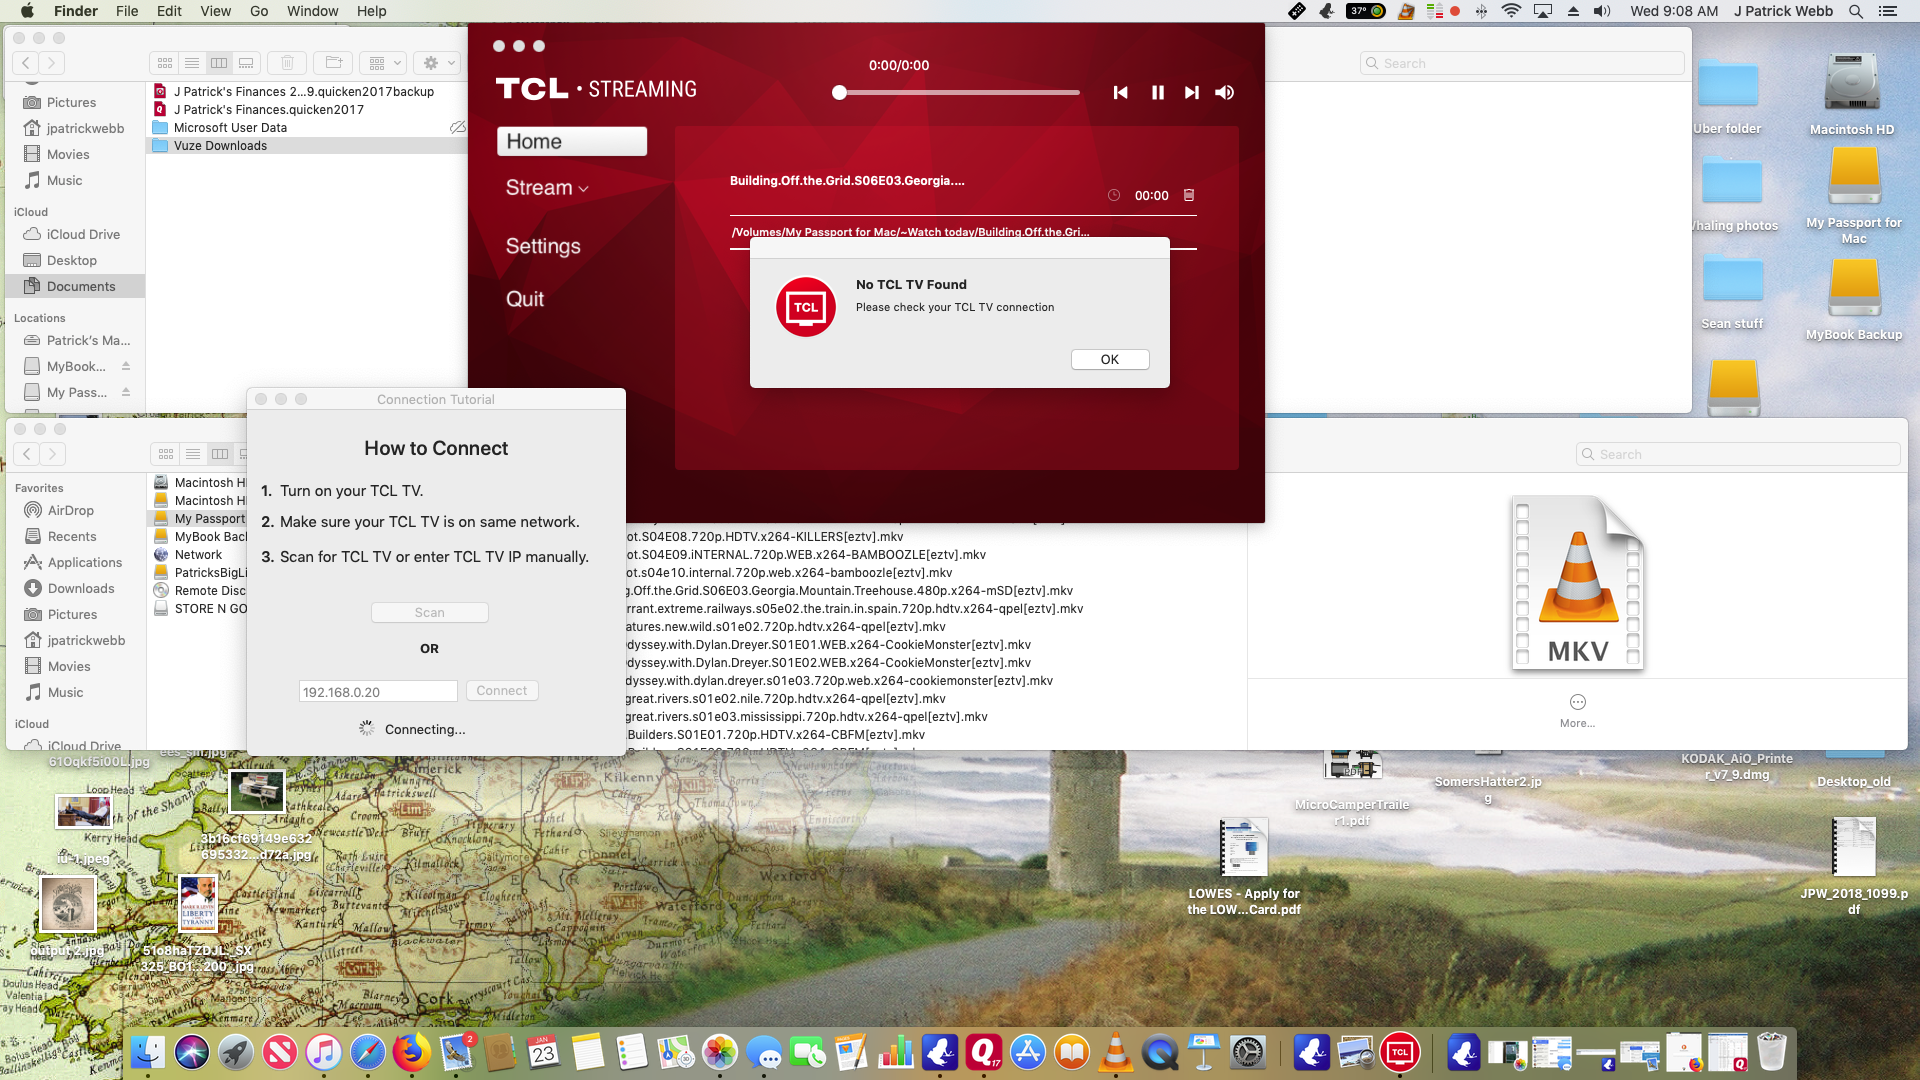Dismiss No TCL TV Found with OK
The image size is (1920, 1080).
pos(1110,359)
